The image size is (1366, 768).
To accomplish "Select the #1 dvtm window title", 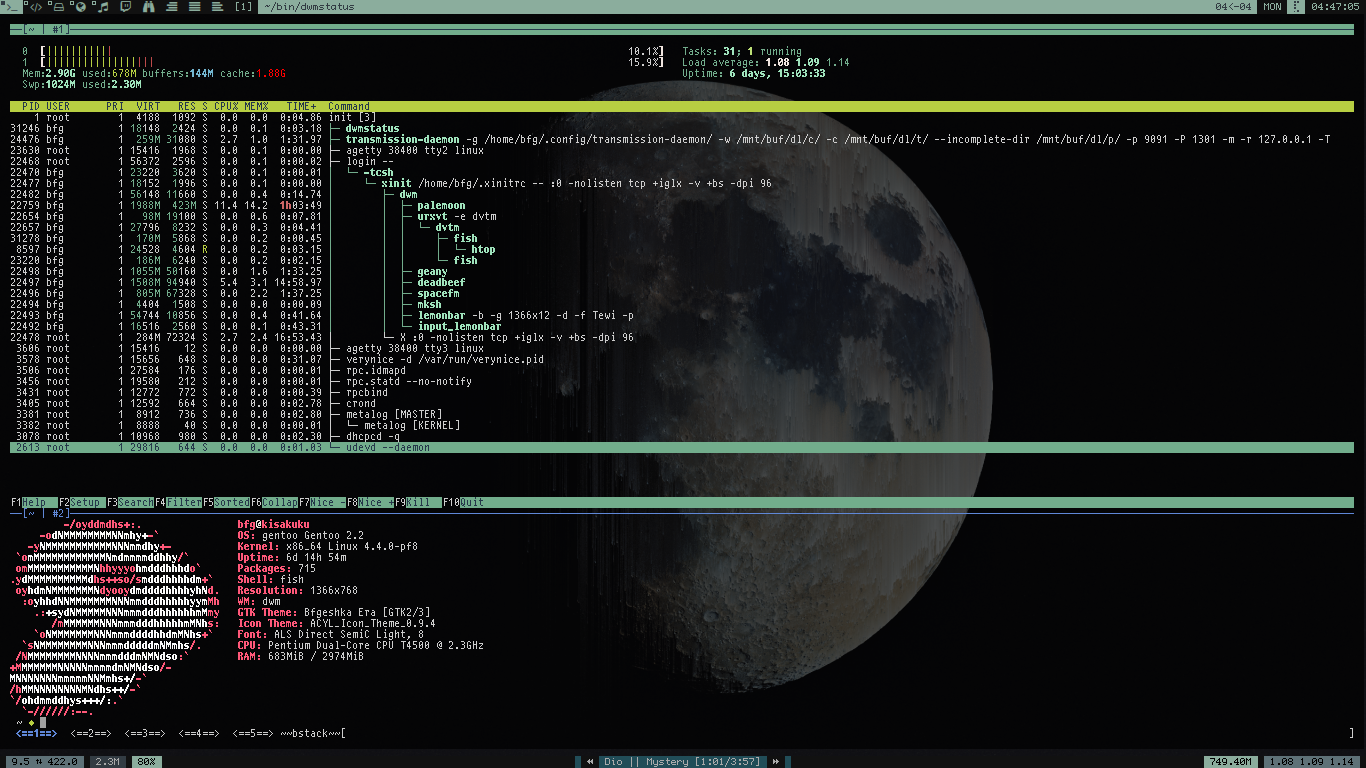I will (60, 30).
